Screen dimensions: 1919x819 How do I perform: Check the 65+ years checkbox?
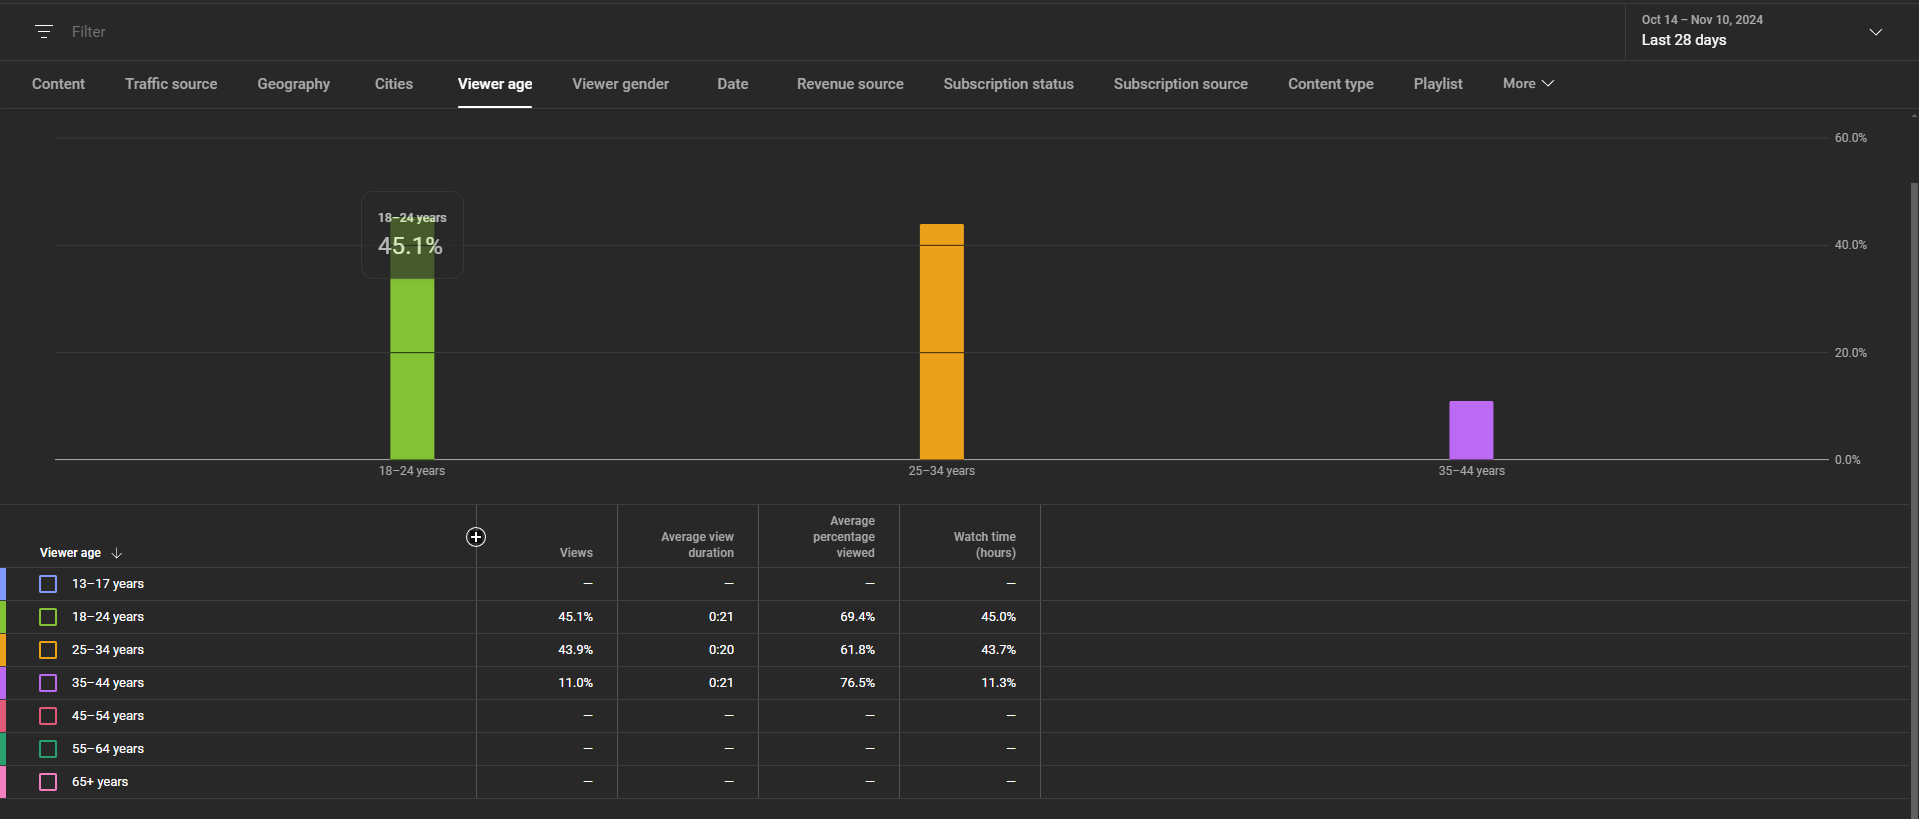[x=48, y=782]
